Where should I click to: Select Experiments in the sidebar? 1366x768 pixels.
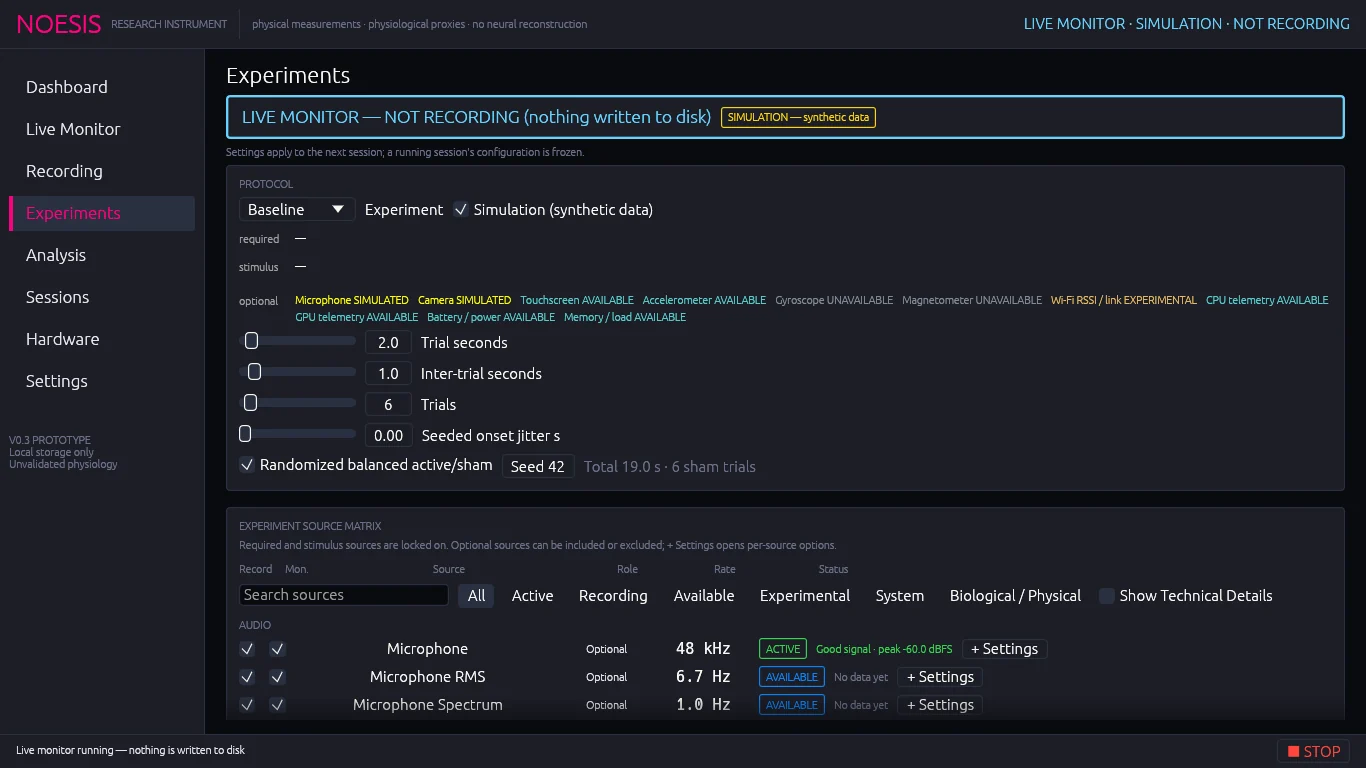102,213
